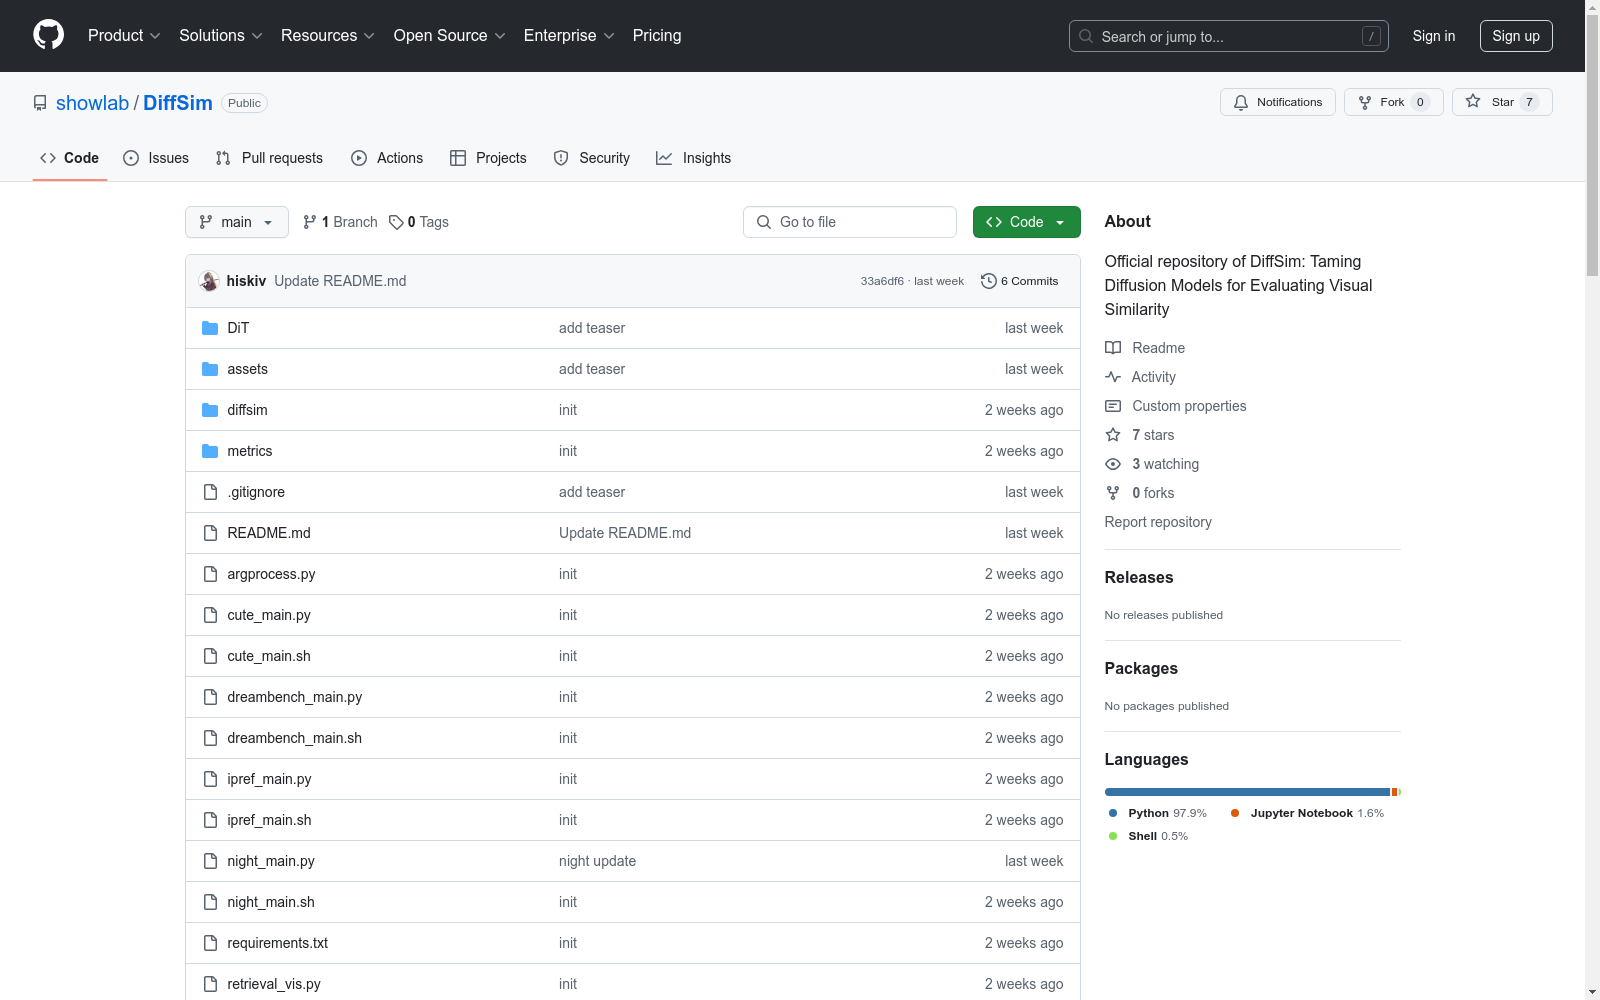Click the night update commit message
The image size is (1600, 1000).
[x=597, y=861]
